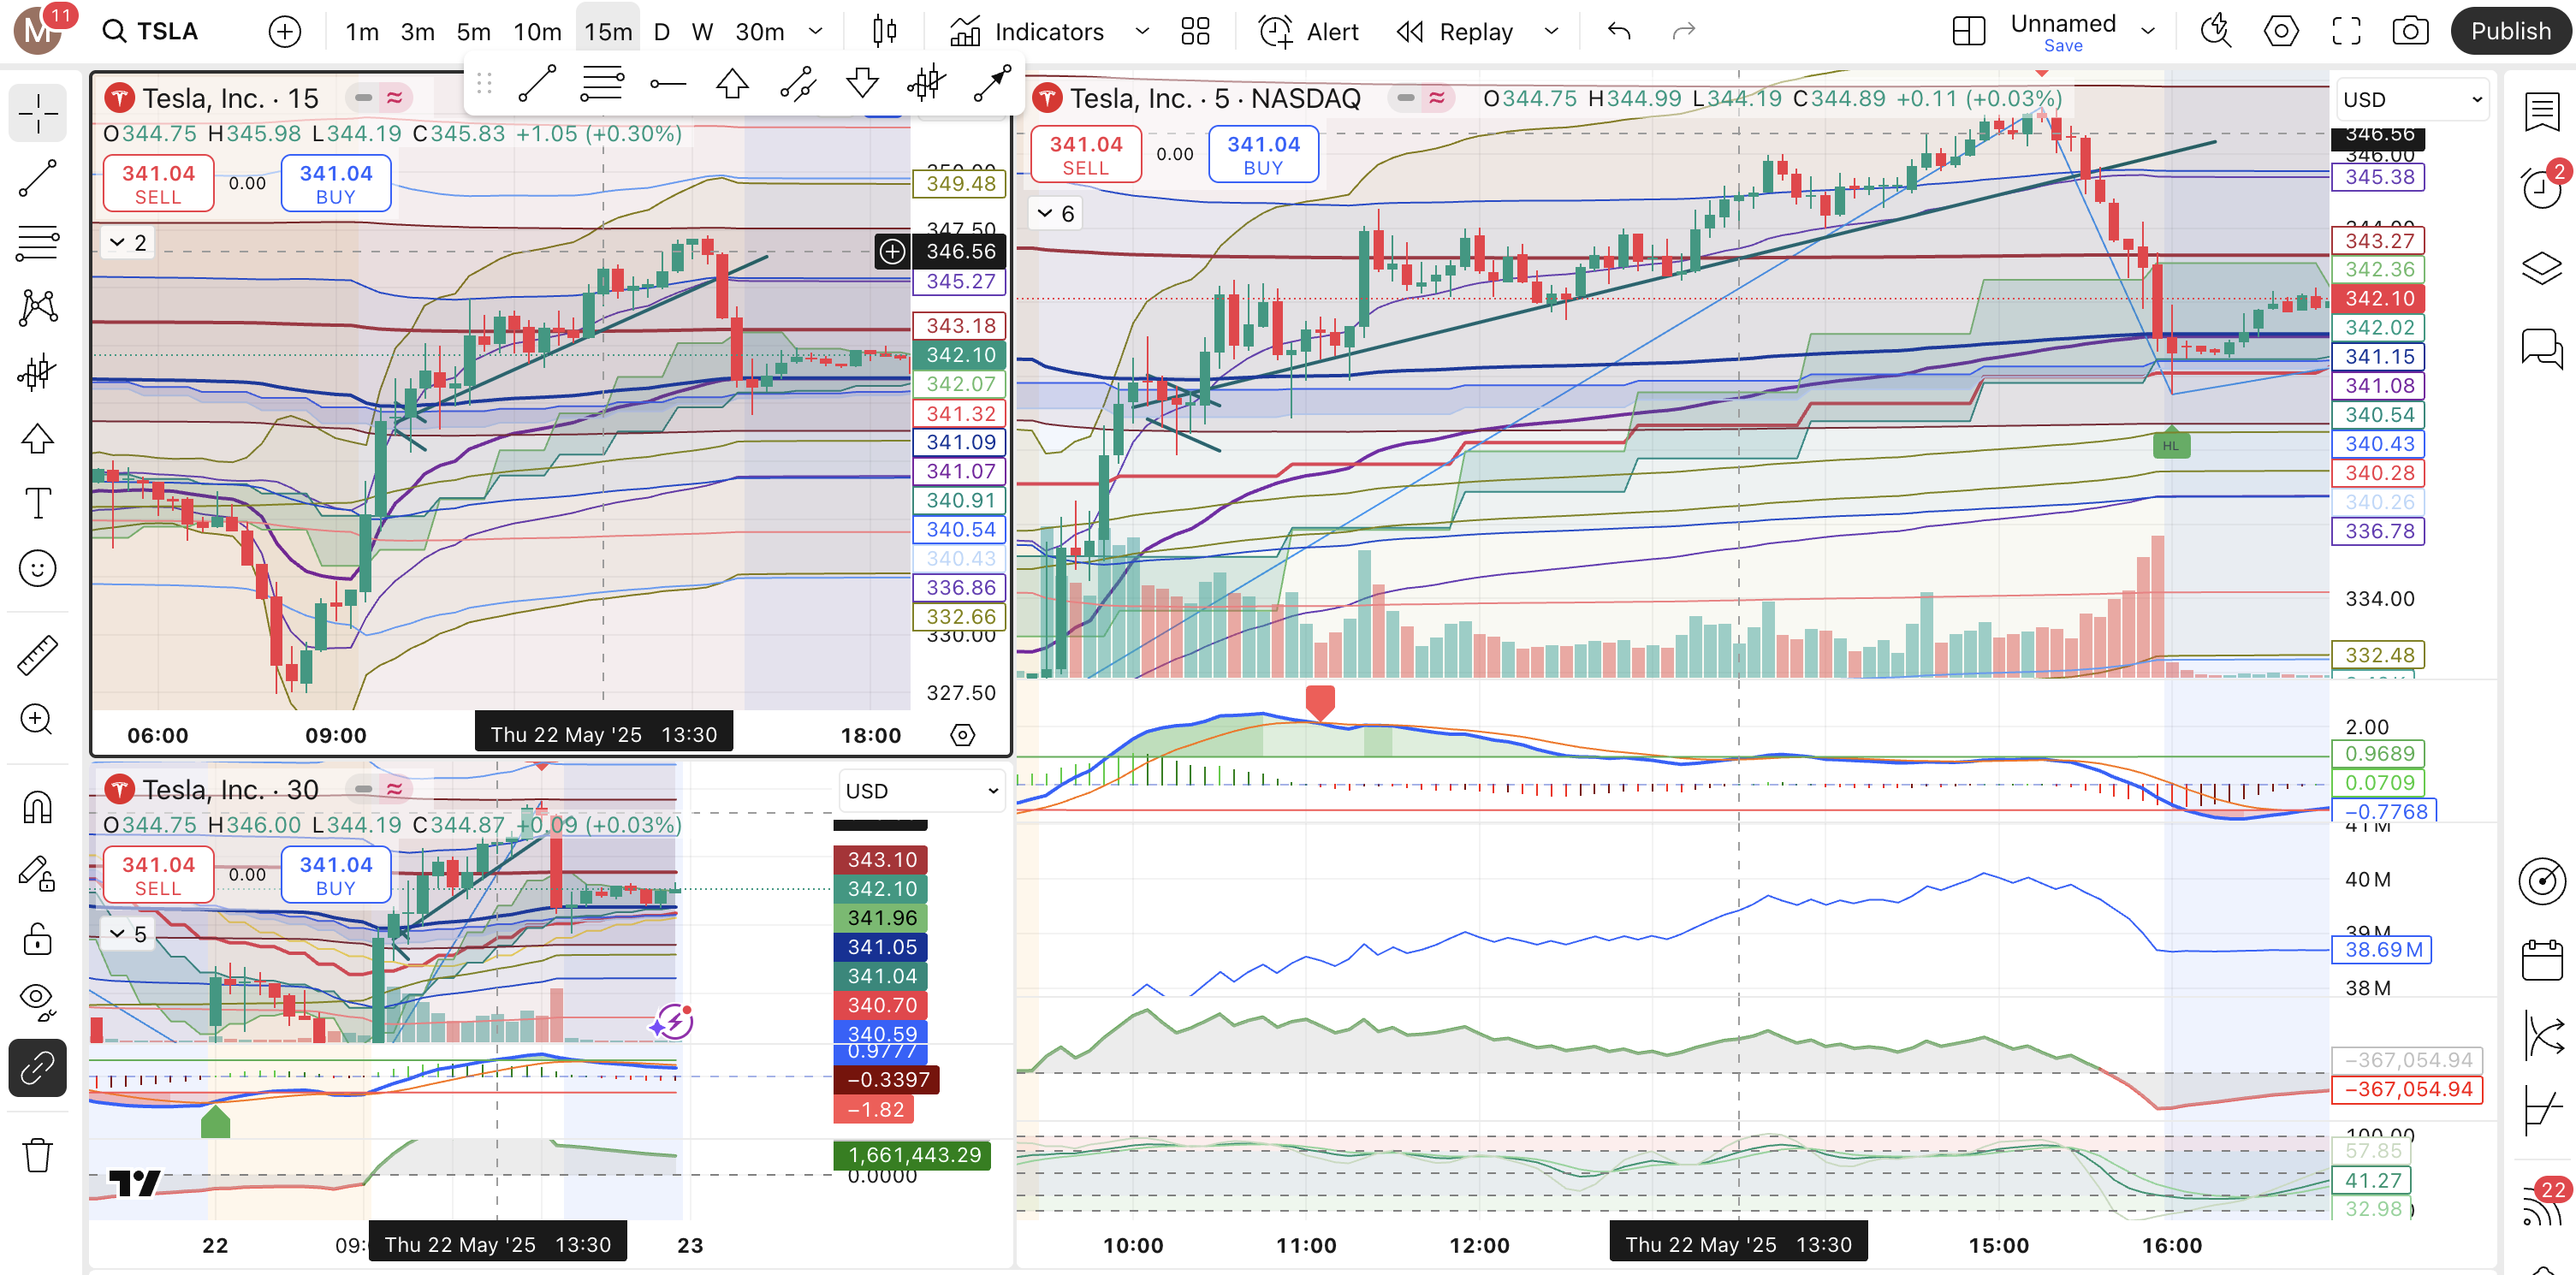Click SELL 341.04 on 15m chart
2576x1275 pixels.
tap(158, 183)
